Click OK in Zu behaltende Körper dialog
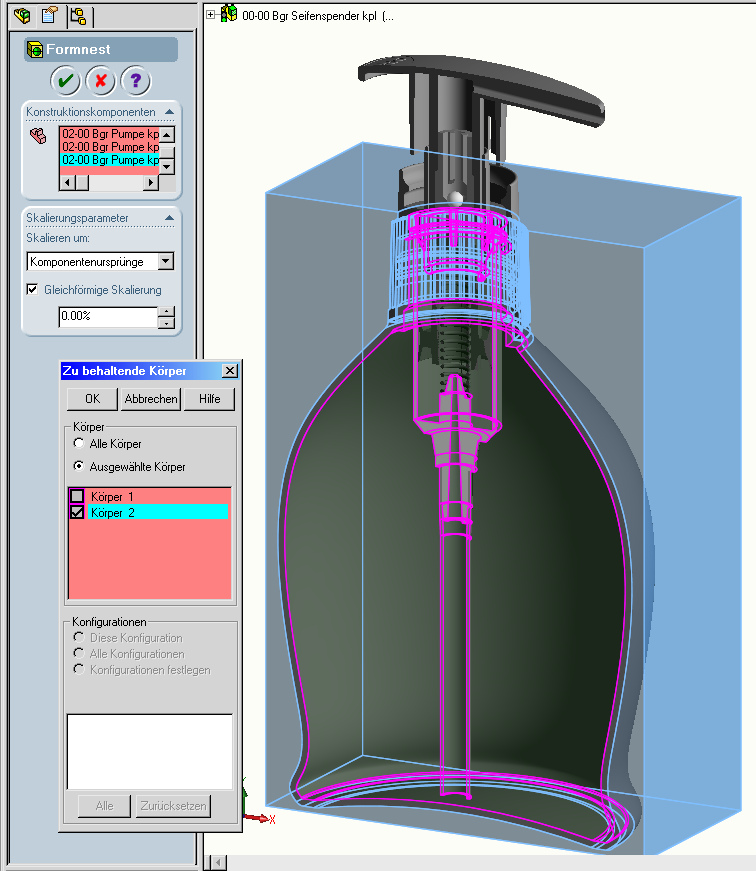This screenshot has width=756, height=871. [92, 399]
